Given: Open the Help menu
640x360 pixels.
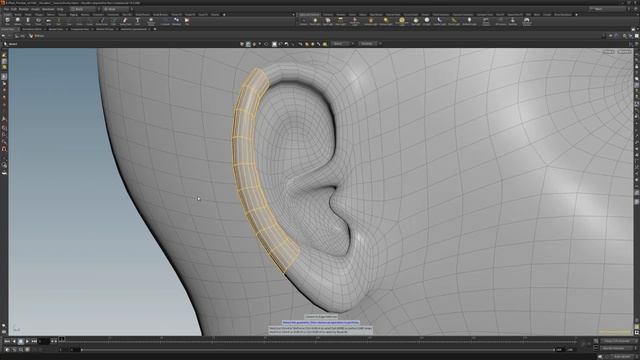Looking at the screenshot, I should tap(60, 9).
